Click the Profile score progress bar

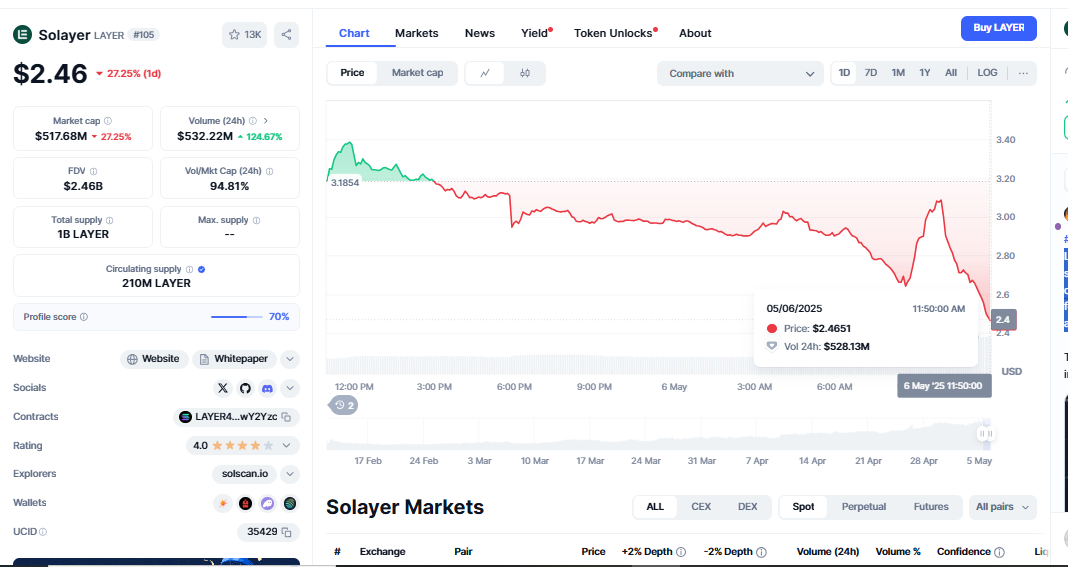[236, 317]
